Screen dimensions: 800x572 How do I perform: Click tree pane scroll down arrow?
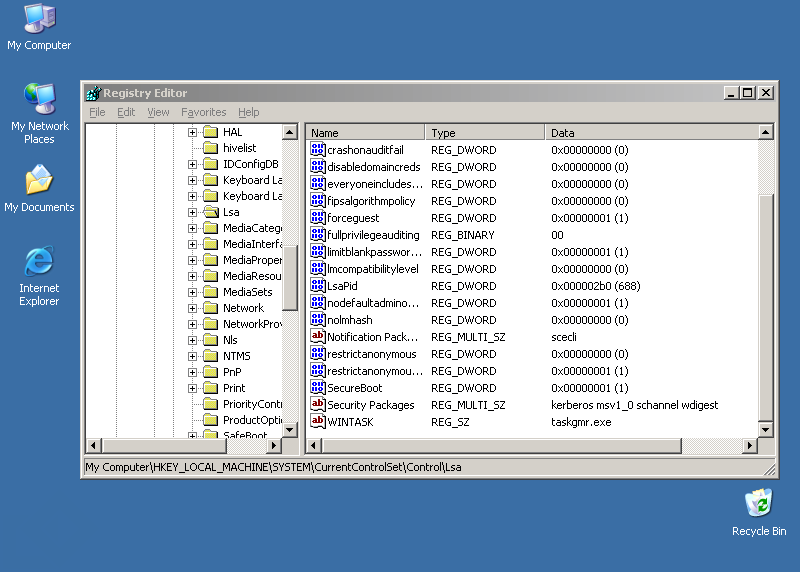(290, 430)
